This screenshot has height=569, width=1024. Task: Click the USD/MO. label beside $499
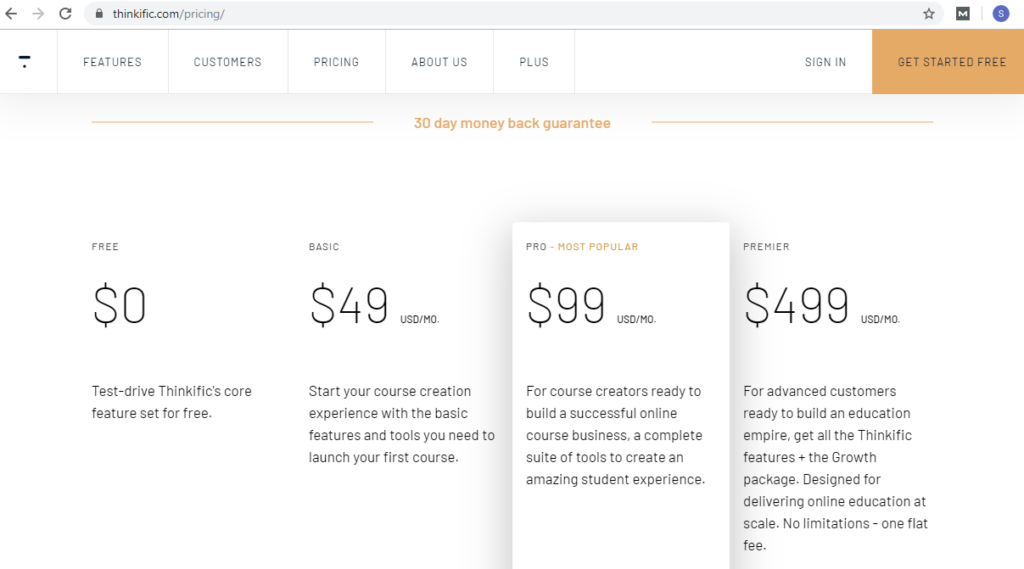point(880,319)
